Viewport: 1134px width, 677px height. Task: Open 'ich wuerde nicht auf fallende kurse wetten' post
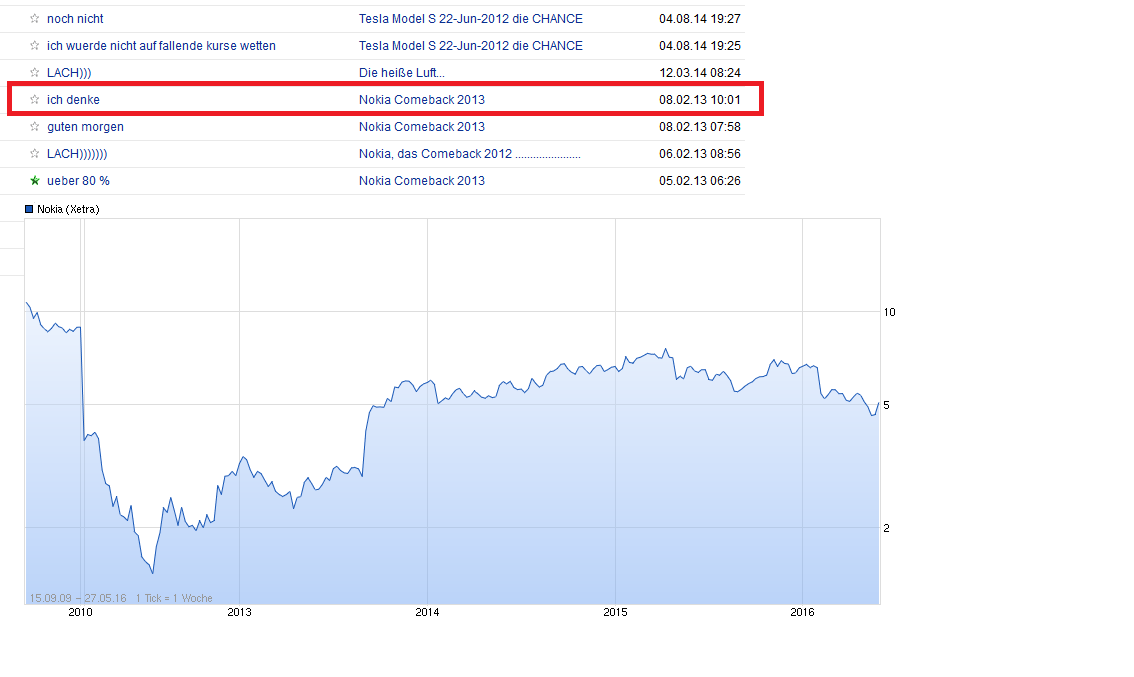click(161, 46)
